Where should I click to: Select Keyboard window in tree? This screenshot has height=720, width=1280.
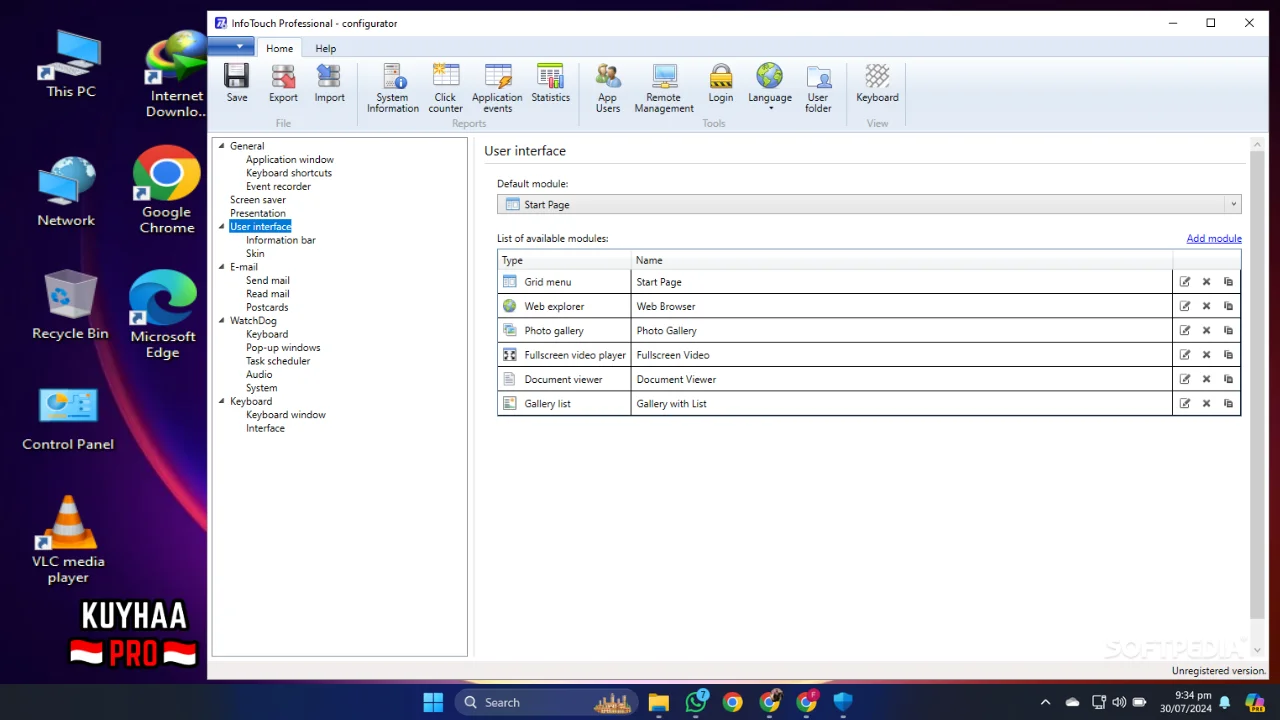286,415
